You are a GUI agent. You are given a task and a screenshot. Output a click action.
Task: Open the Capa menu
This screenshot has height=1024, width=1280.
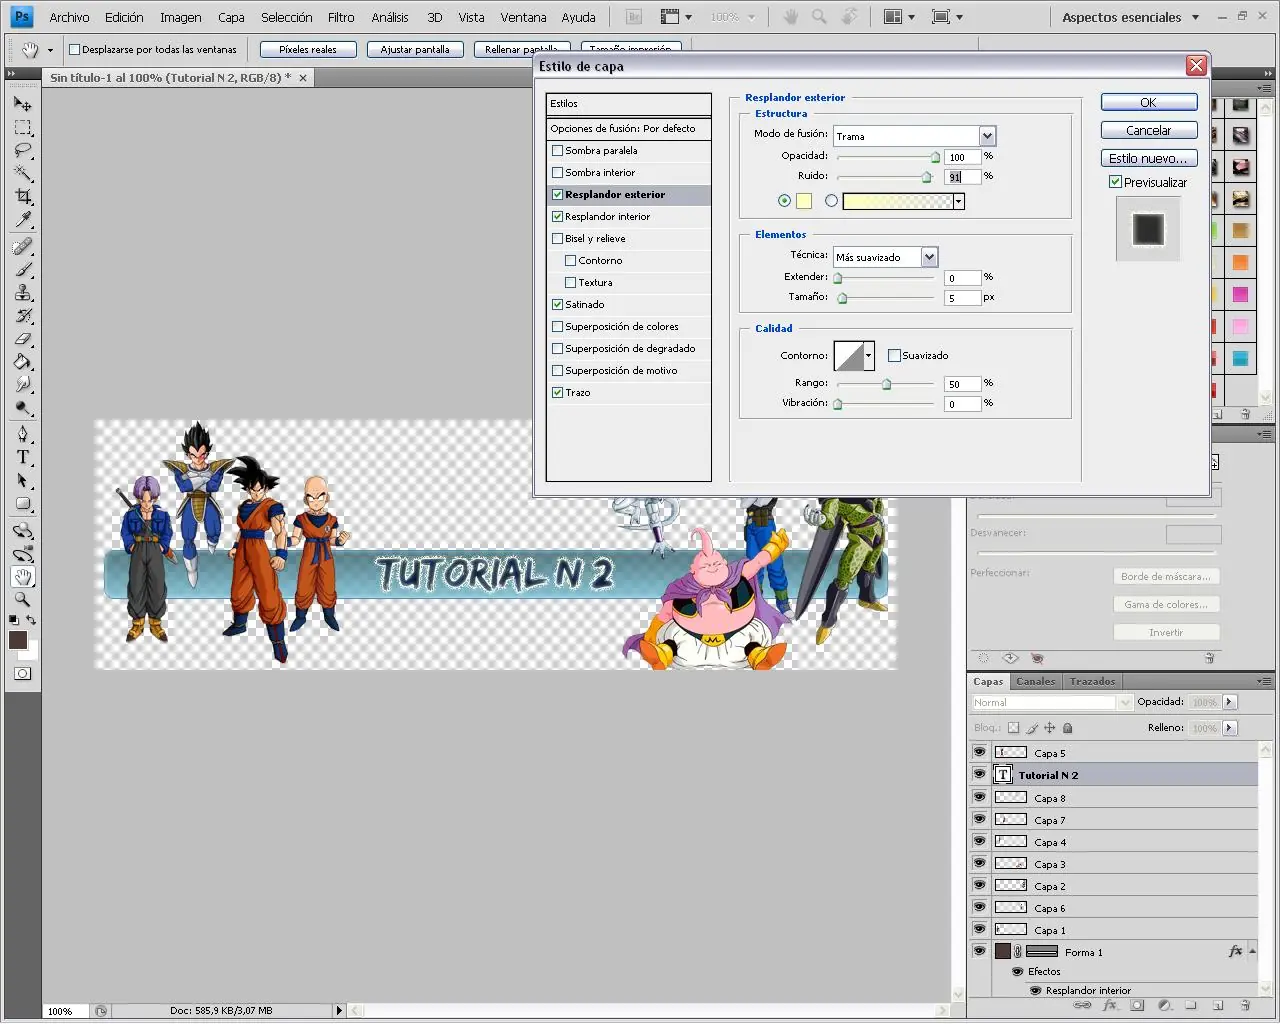pyautogui.click(x=231, y=17)
